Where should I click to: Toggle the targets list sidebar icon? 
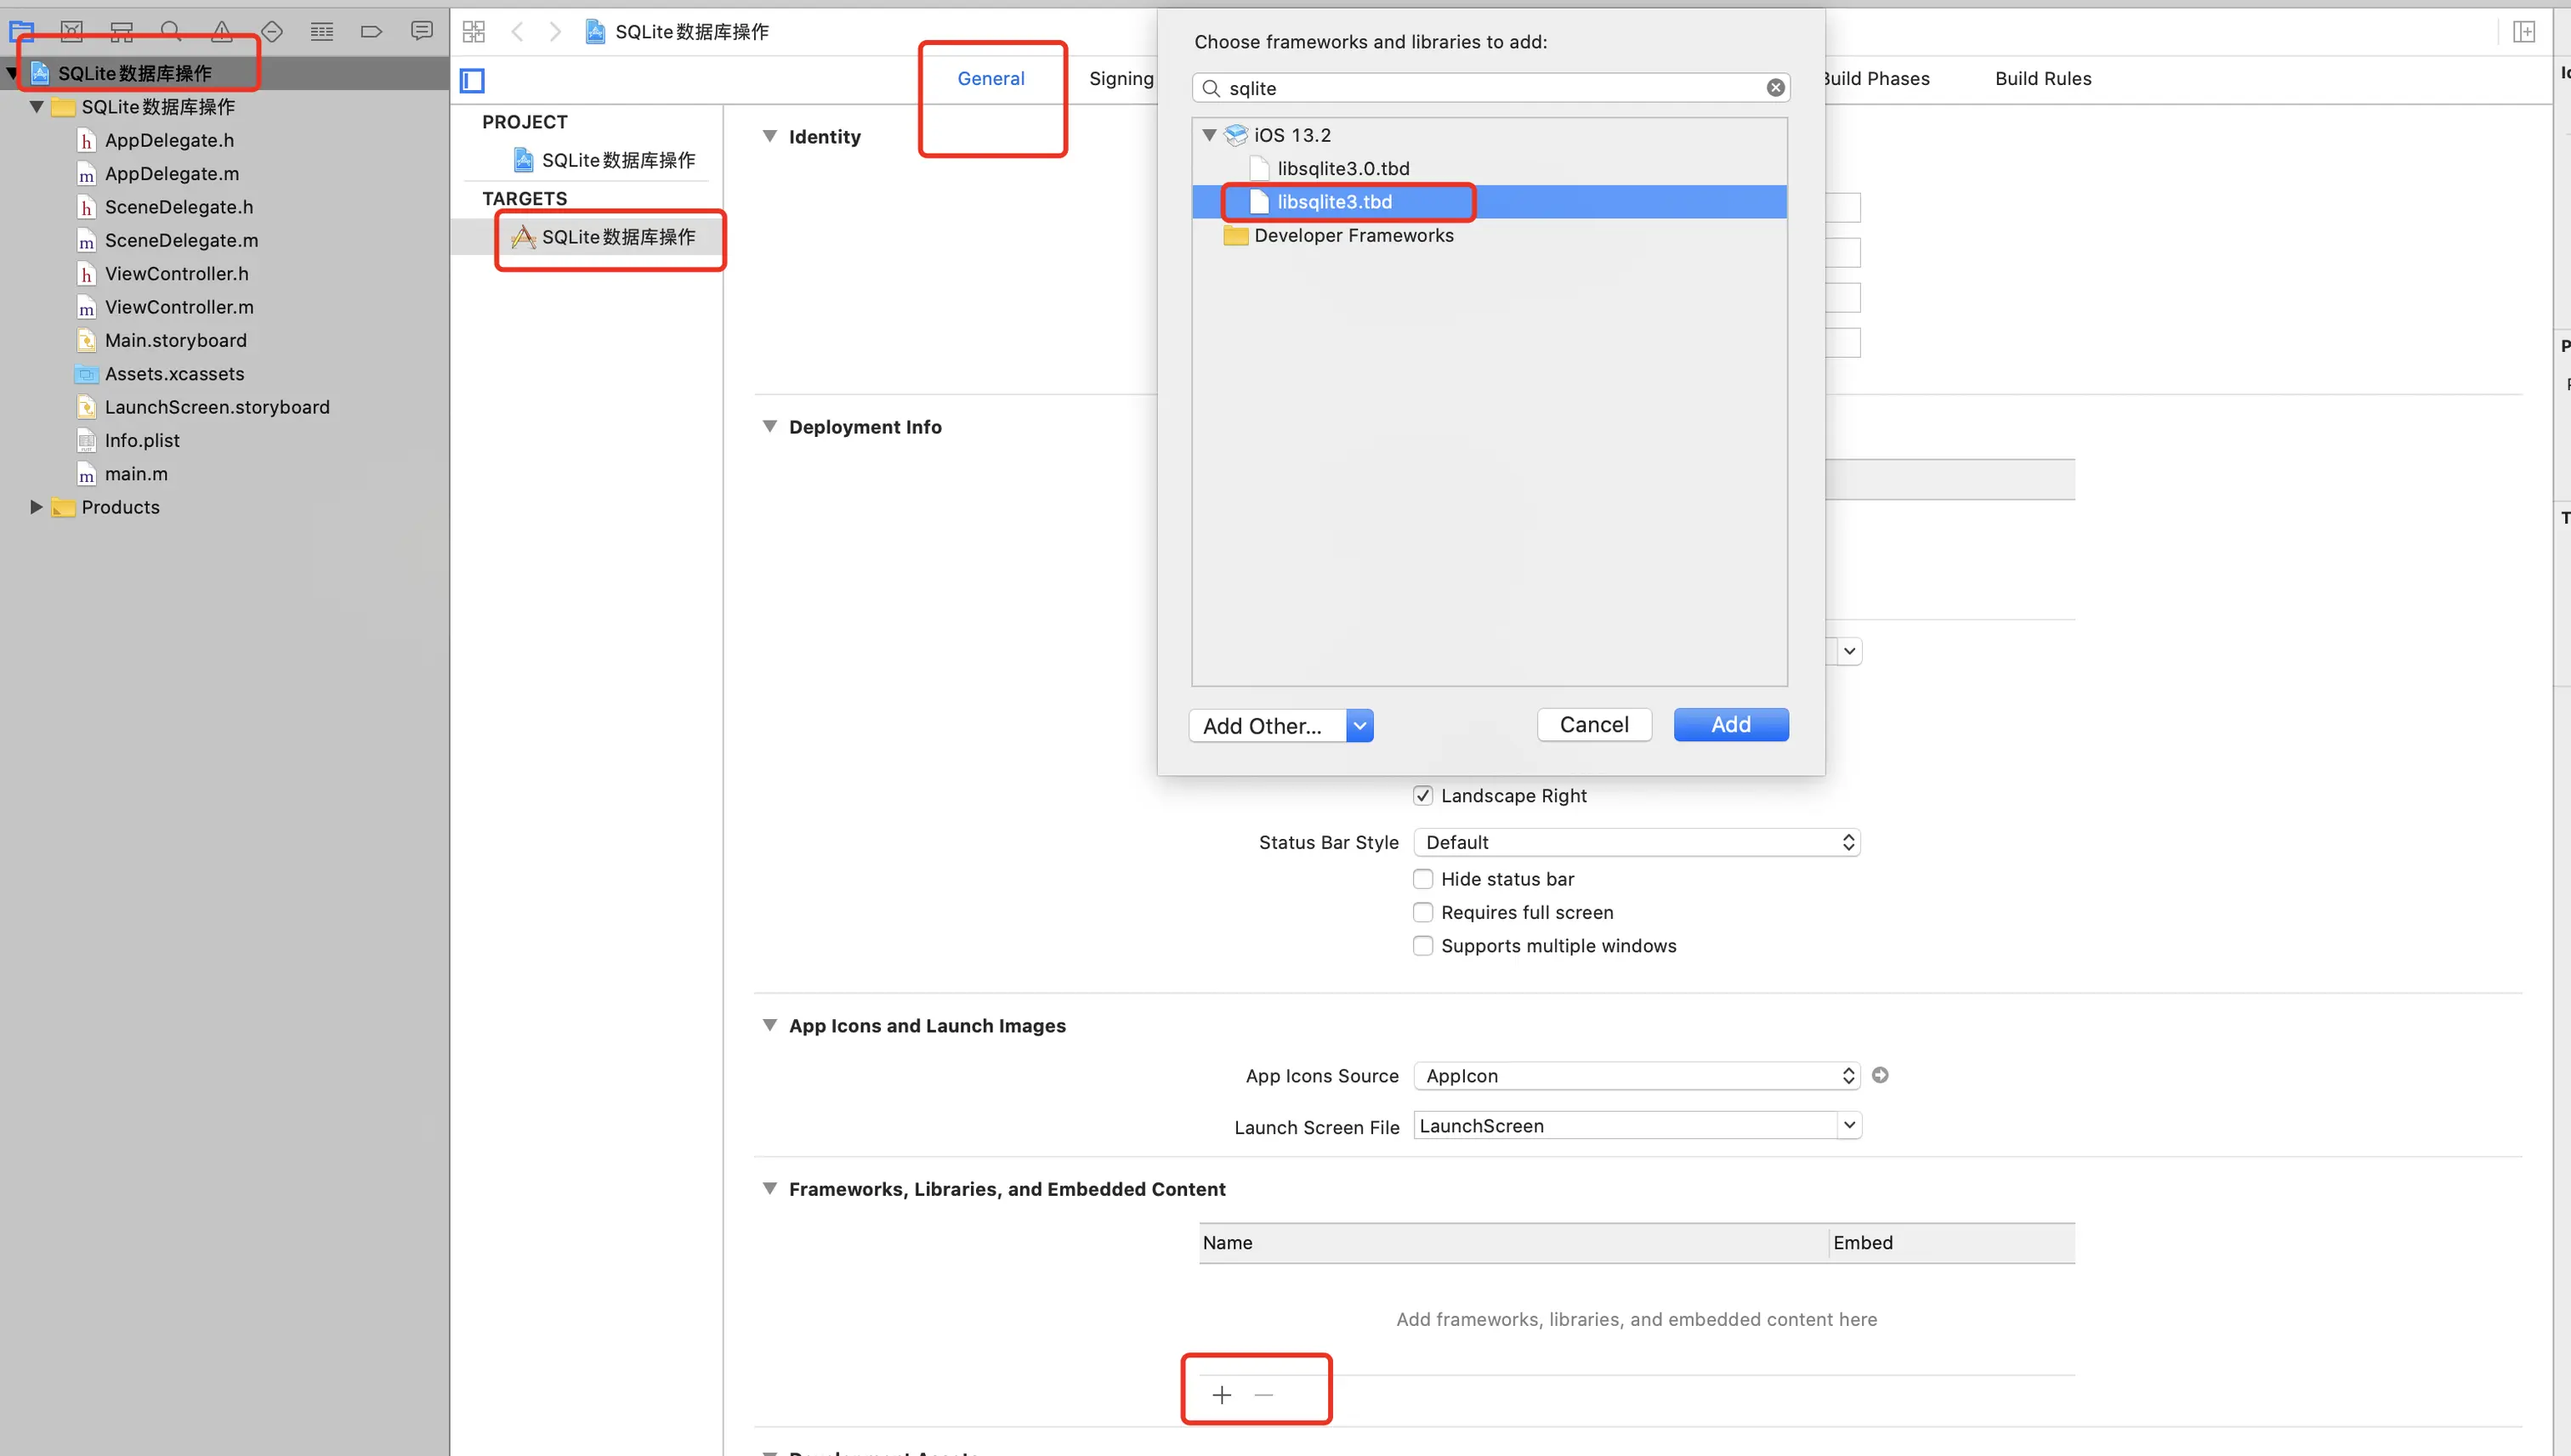[472, 80]
